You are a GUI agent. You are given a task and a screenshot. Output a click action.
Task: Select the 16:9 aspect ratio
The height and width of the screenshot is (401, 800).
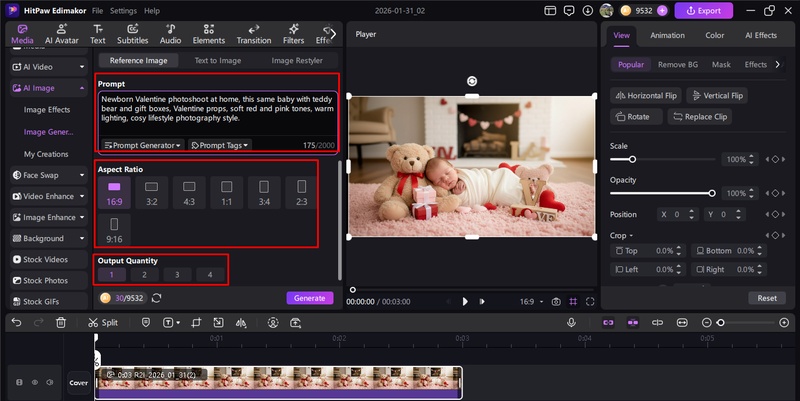coord(114,193)
